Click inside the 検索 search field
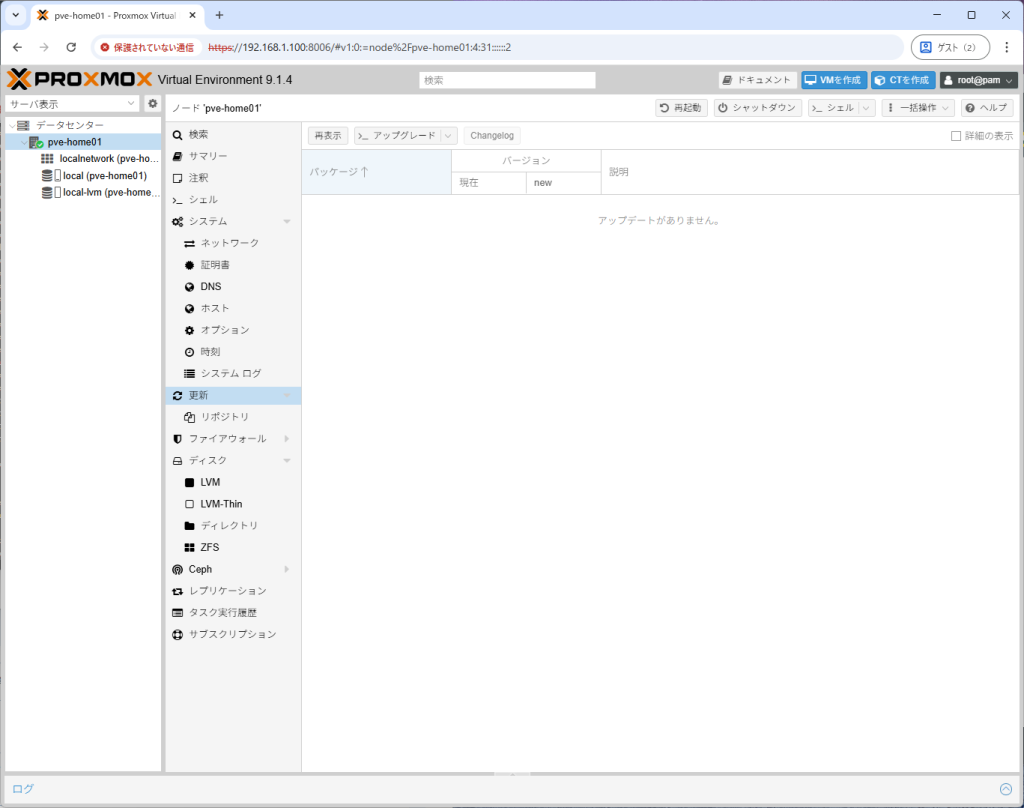1024x808 pixels. 507,80
